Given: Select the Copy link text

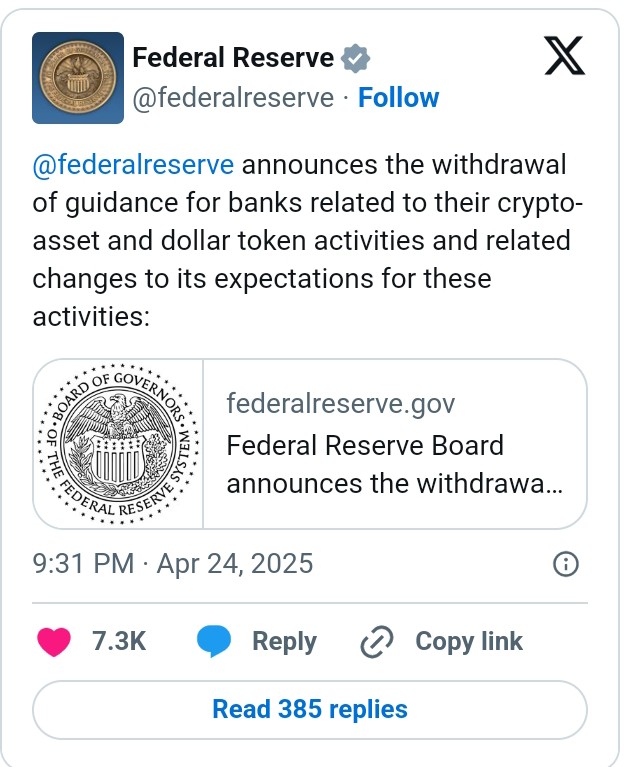Looking at the screenshot, I should tap(468, 642).
